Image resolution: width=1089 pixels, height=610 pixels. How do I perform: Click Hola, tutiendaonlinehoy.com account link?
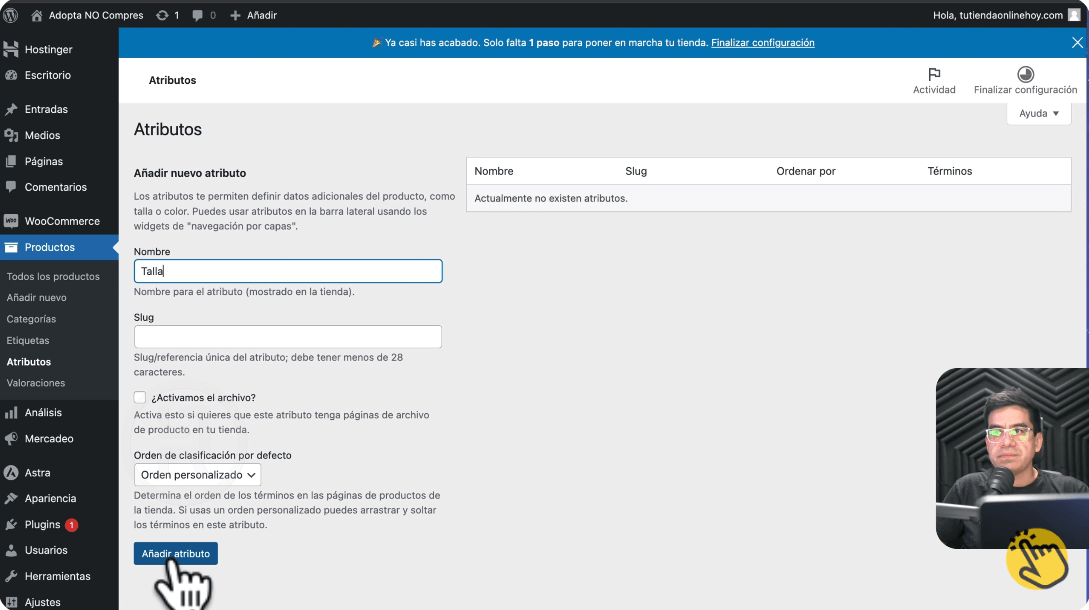[x=998, y=15]
